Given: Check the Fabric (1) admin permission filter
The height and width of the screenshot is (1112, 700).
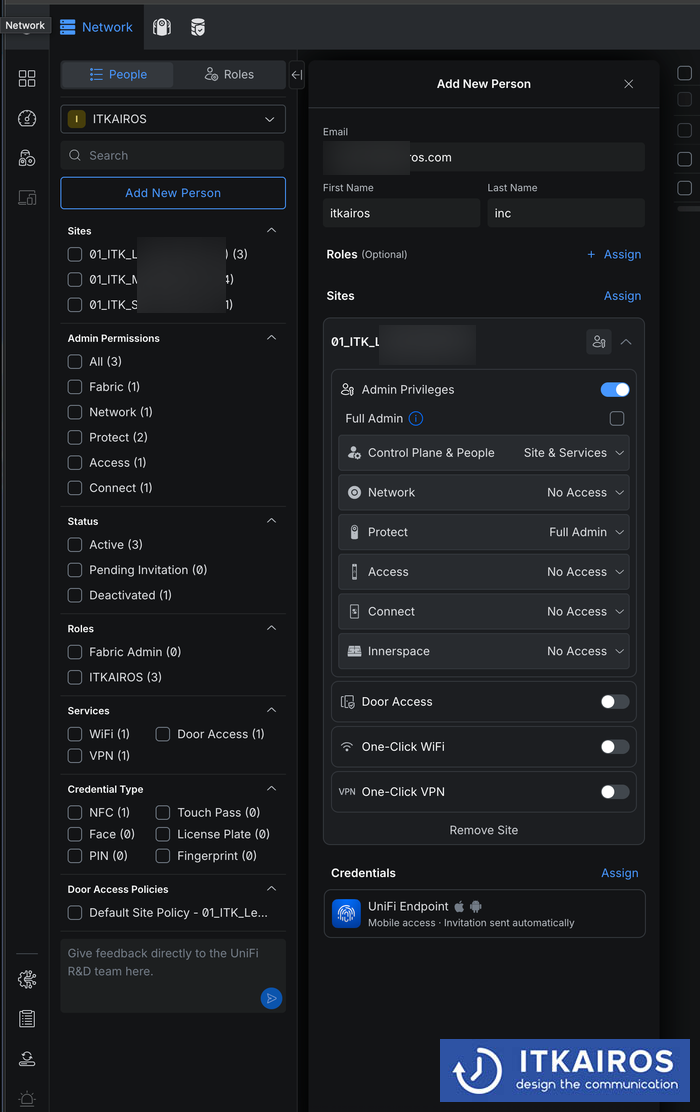Looking at the screenshot, I should (74, 387).
